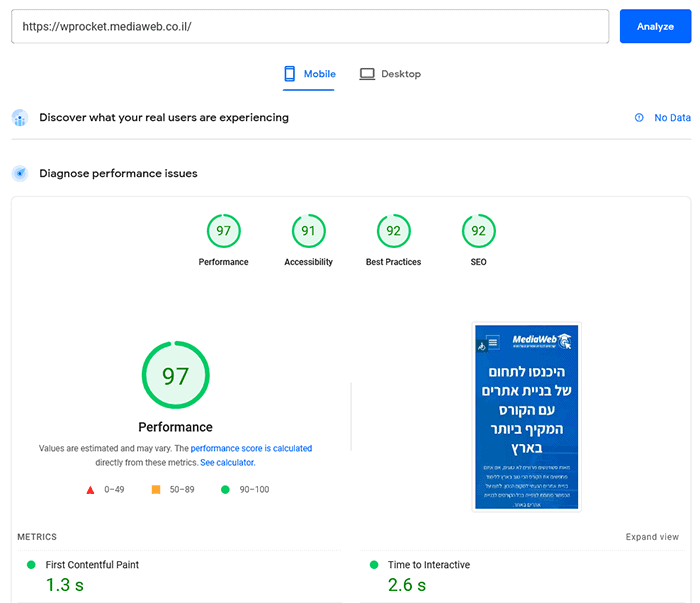Click the 90–100 legend text
Image resolution: width=700 pixels, height=603 pixels.
(x=254, y=490)
